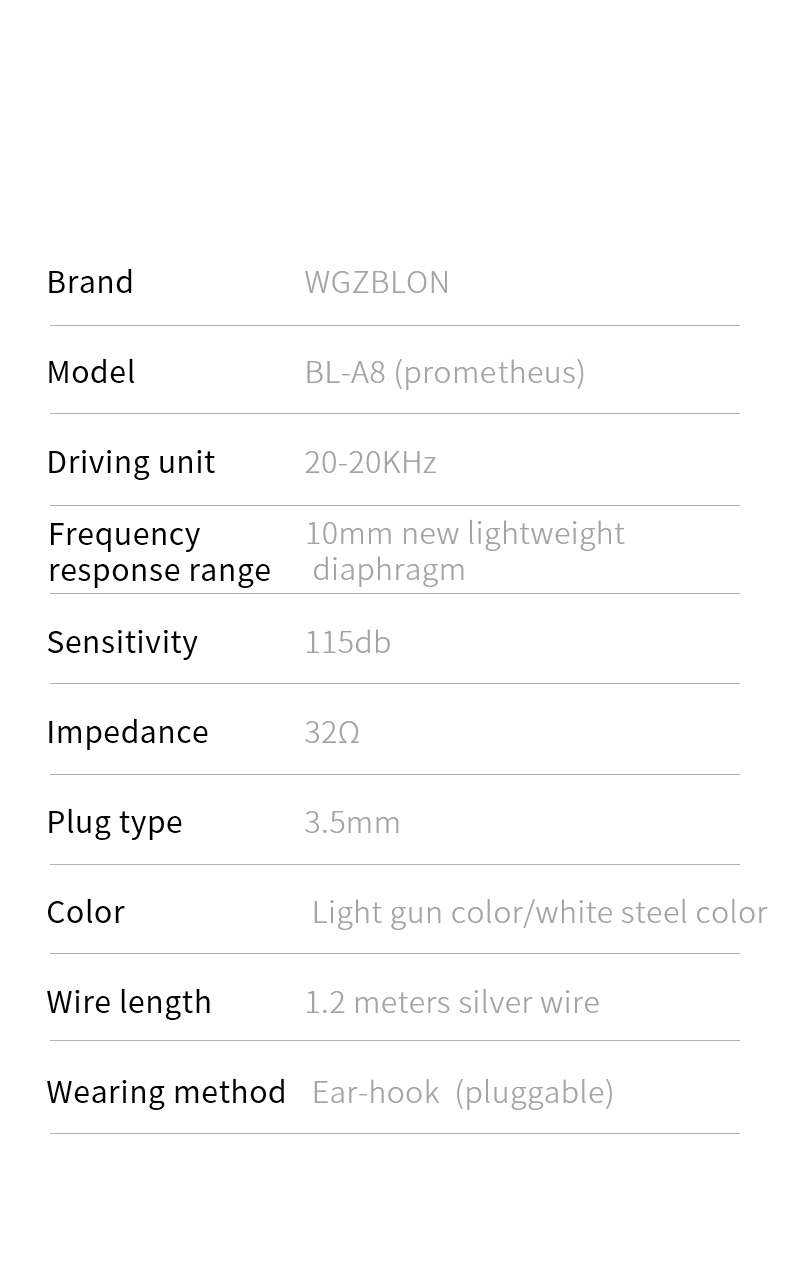Select the 1.2 meters silver wire text

point(452,1002)
